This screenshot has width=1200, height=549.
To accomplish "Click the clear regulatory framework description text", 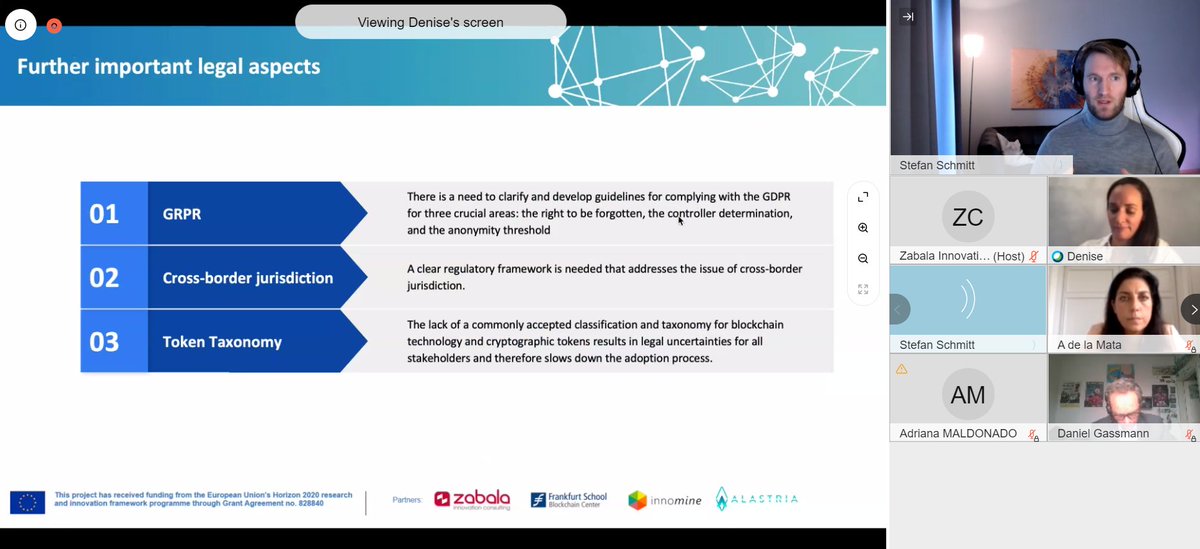I will (605, 277).
